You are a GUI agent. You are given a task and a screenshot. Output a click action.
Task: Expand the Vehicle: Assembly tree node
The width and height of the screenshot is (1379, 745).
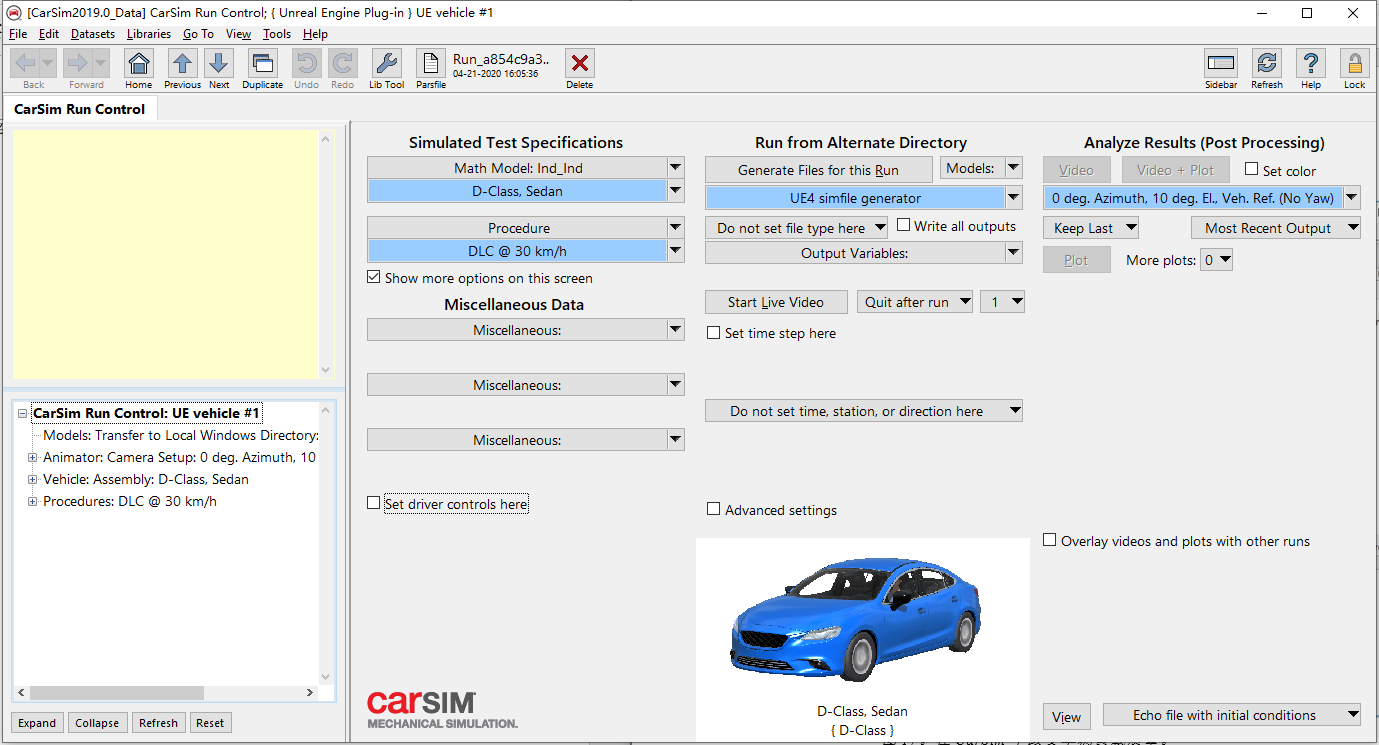[33, 479]
